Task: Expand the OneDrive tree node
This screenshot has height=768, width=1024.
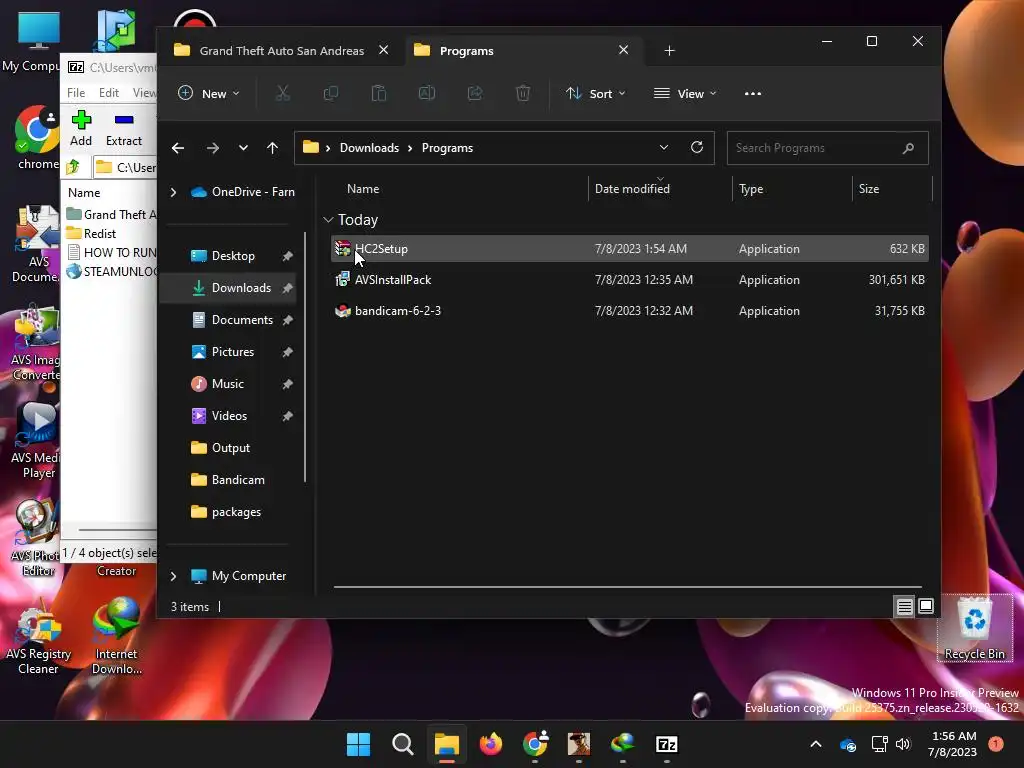Action: click(173, 192)
